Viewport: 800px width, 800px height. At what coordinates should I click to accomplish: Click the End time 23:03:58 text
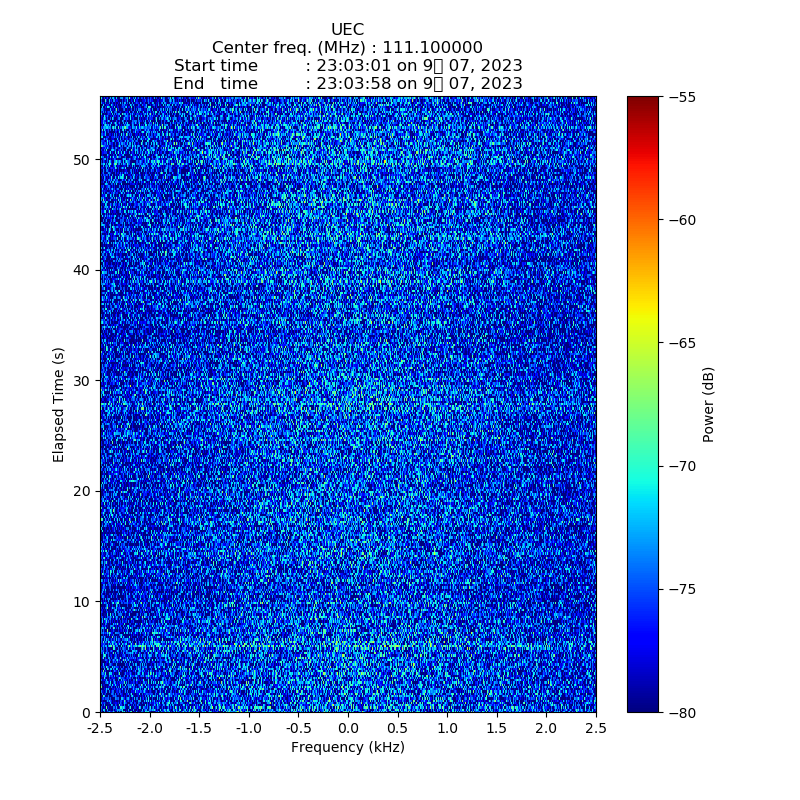pos(347,84)
